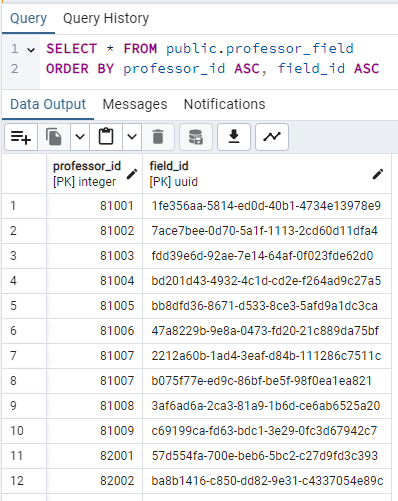Click the Add row button
This screenshot has height=501, width=398.
point(21,137)
